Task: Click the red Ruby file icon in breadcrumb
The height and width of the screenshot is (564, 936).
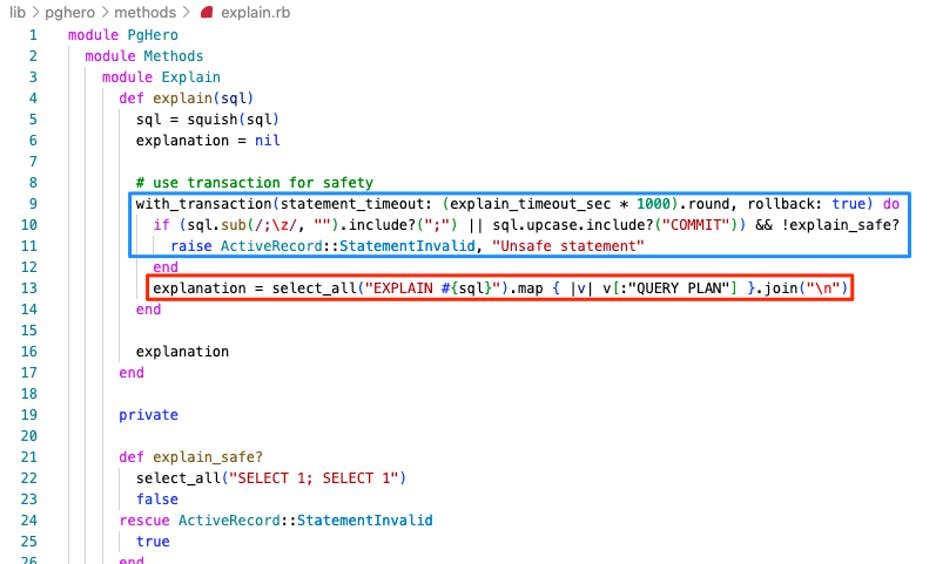Action: (x=207, y=13)
